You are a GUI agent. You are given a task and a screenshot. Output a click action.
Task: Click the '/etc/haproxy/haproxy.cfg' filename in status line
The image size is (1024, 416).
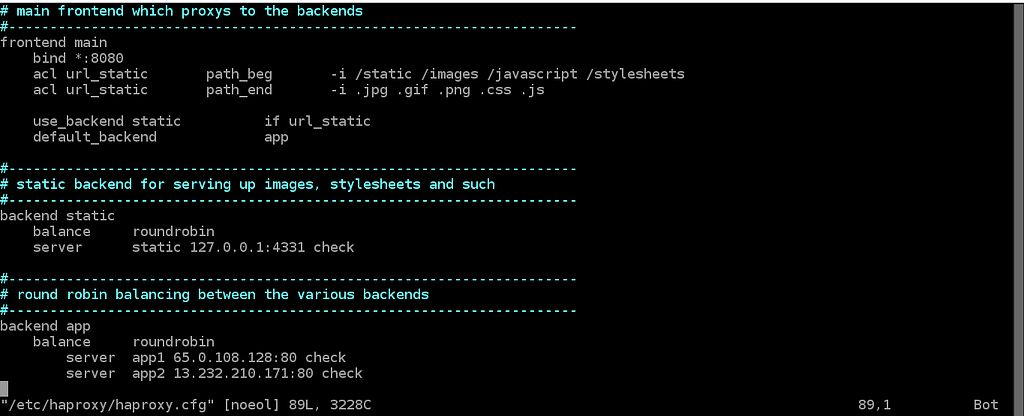coord(107,406)
